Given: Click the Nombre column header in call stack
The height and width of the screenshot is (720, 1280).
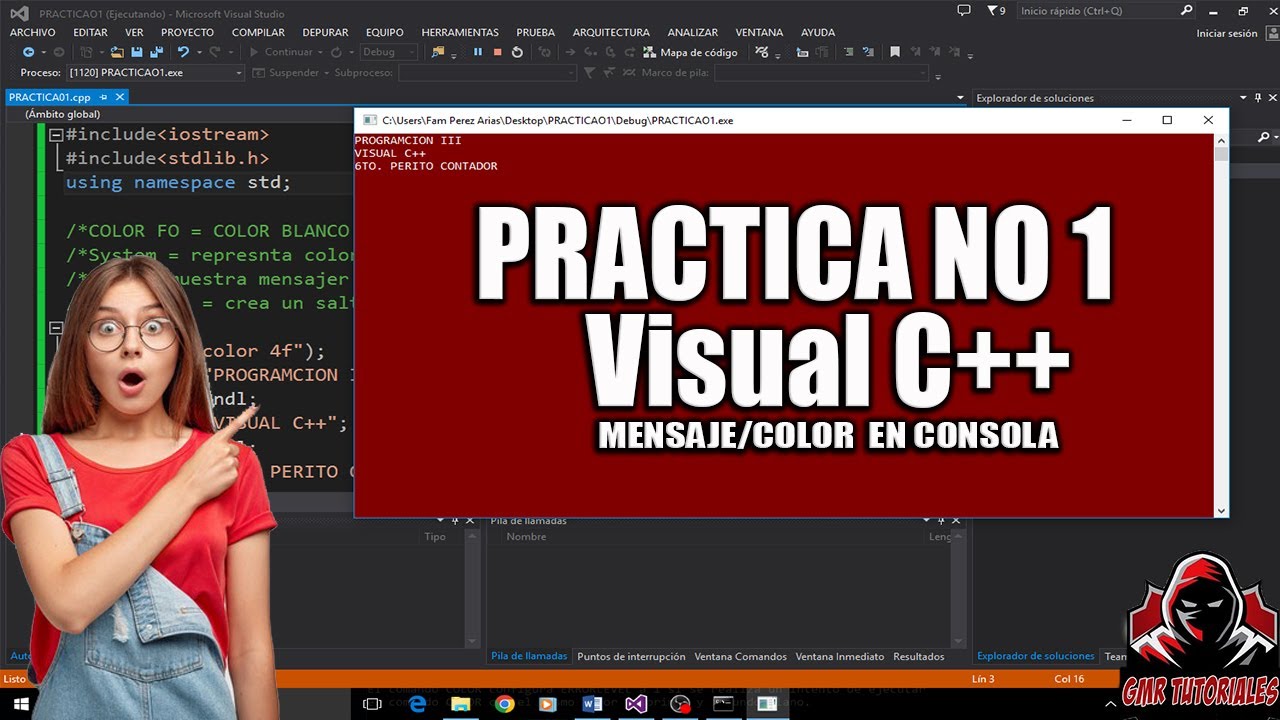Looking at the screenshot, I should coord(526,537).
